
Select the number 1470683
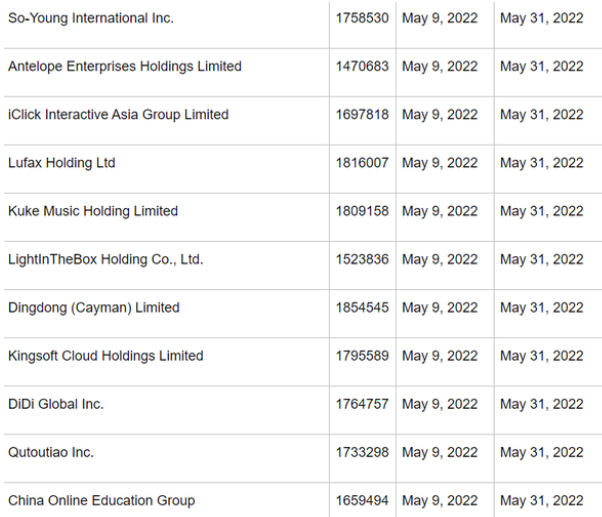[362, 66]
